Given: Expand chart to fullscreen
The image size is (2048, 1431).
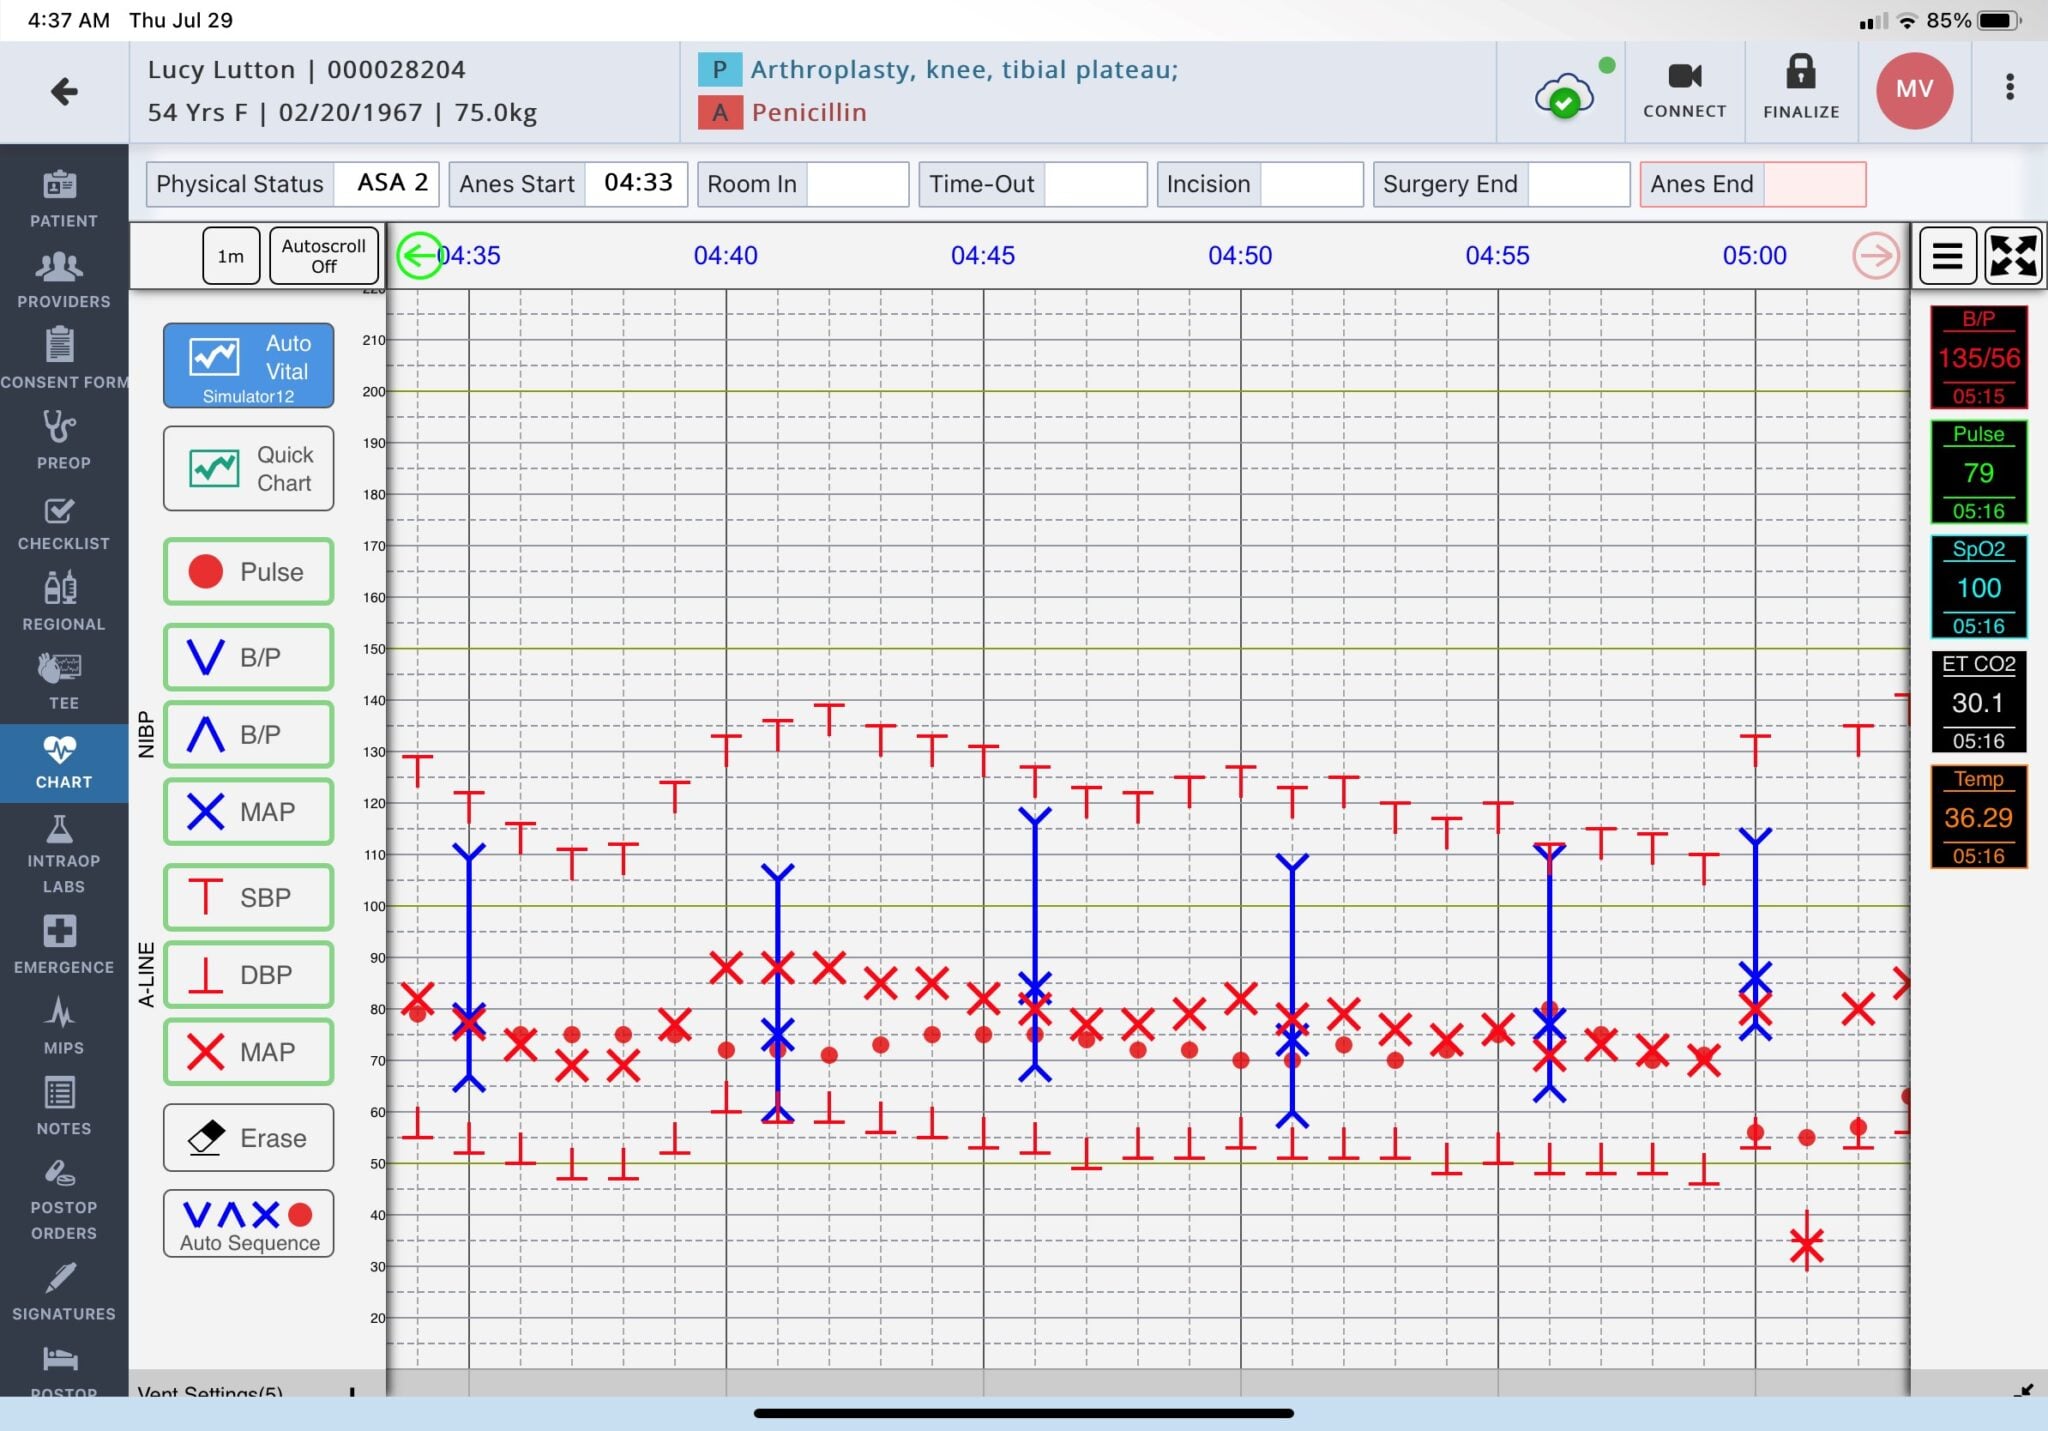Looking at the screenshot, I should point(2013,256).
